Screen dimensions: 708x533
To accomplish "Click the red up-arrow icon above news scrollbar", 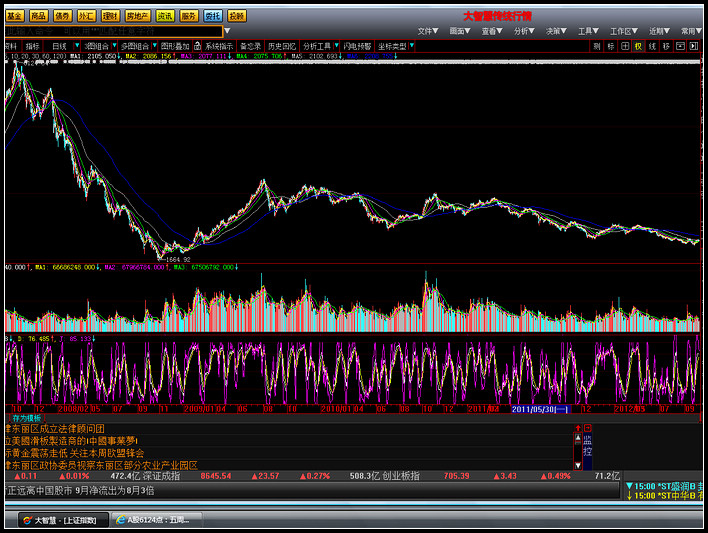I will [578, 428].
